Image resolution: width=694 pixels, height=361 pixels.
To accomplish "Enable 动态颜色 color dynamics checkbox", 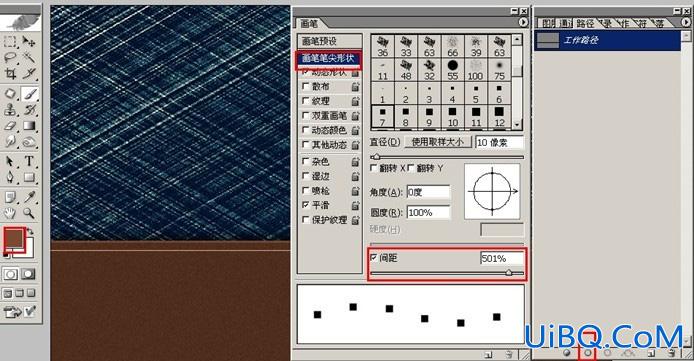I will tap(305, 130).
